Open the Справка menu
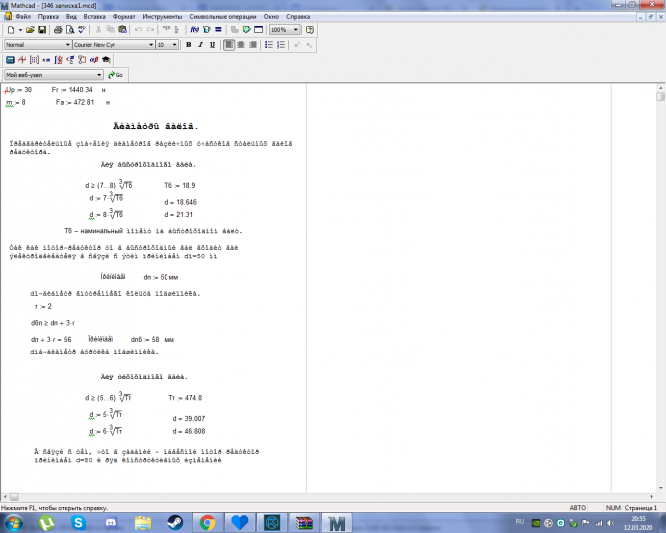 298,17
